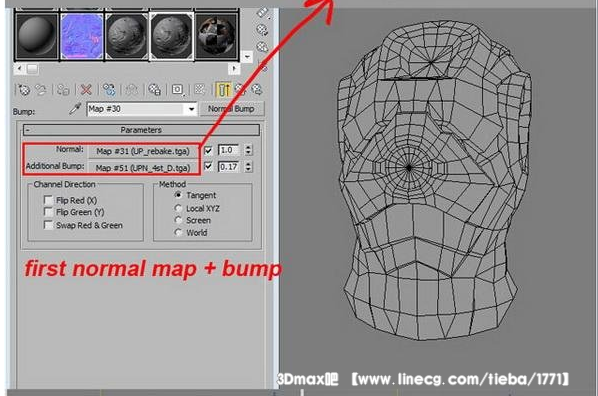Enable the Flip Red (X) checkbox

[48, 200]
